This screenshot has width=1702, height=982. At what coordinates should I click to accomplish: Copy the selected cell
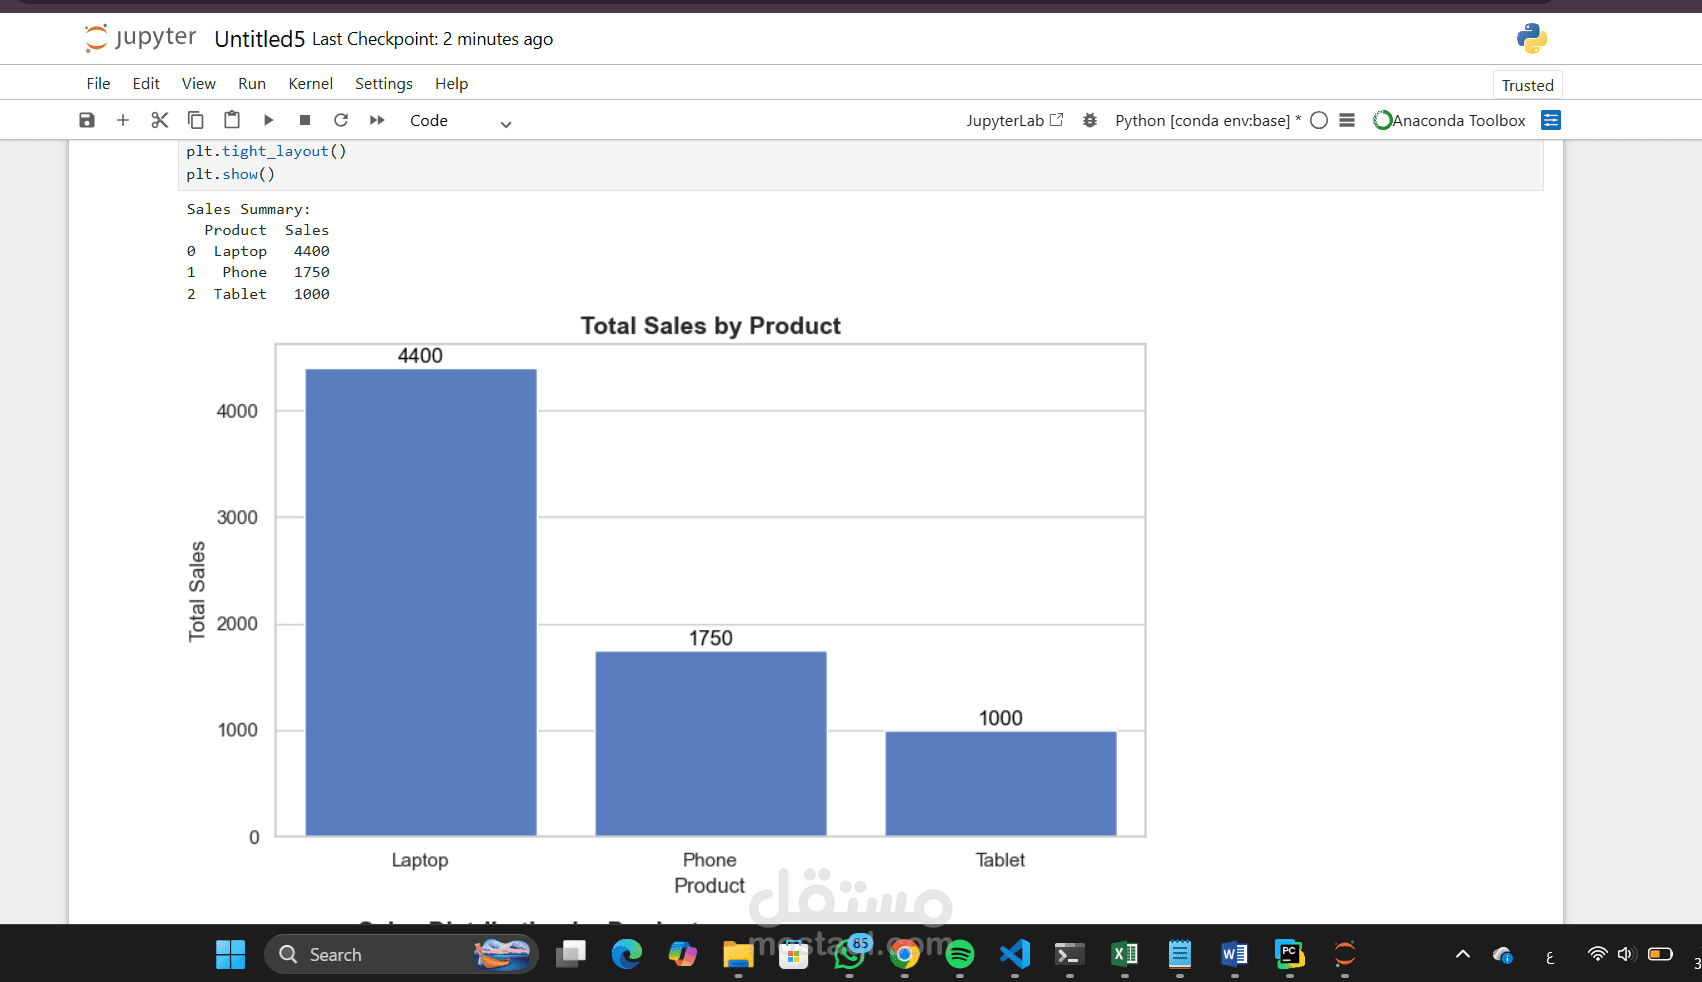pyautogui.click(x=196, y=119)
